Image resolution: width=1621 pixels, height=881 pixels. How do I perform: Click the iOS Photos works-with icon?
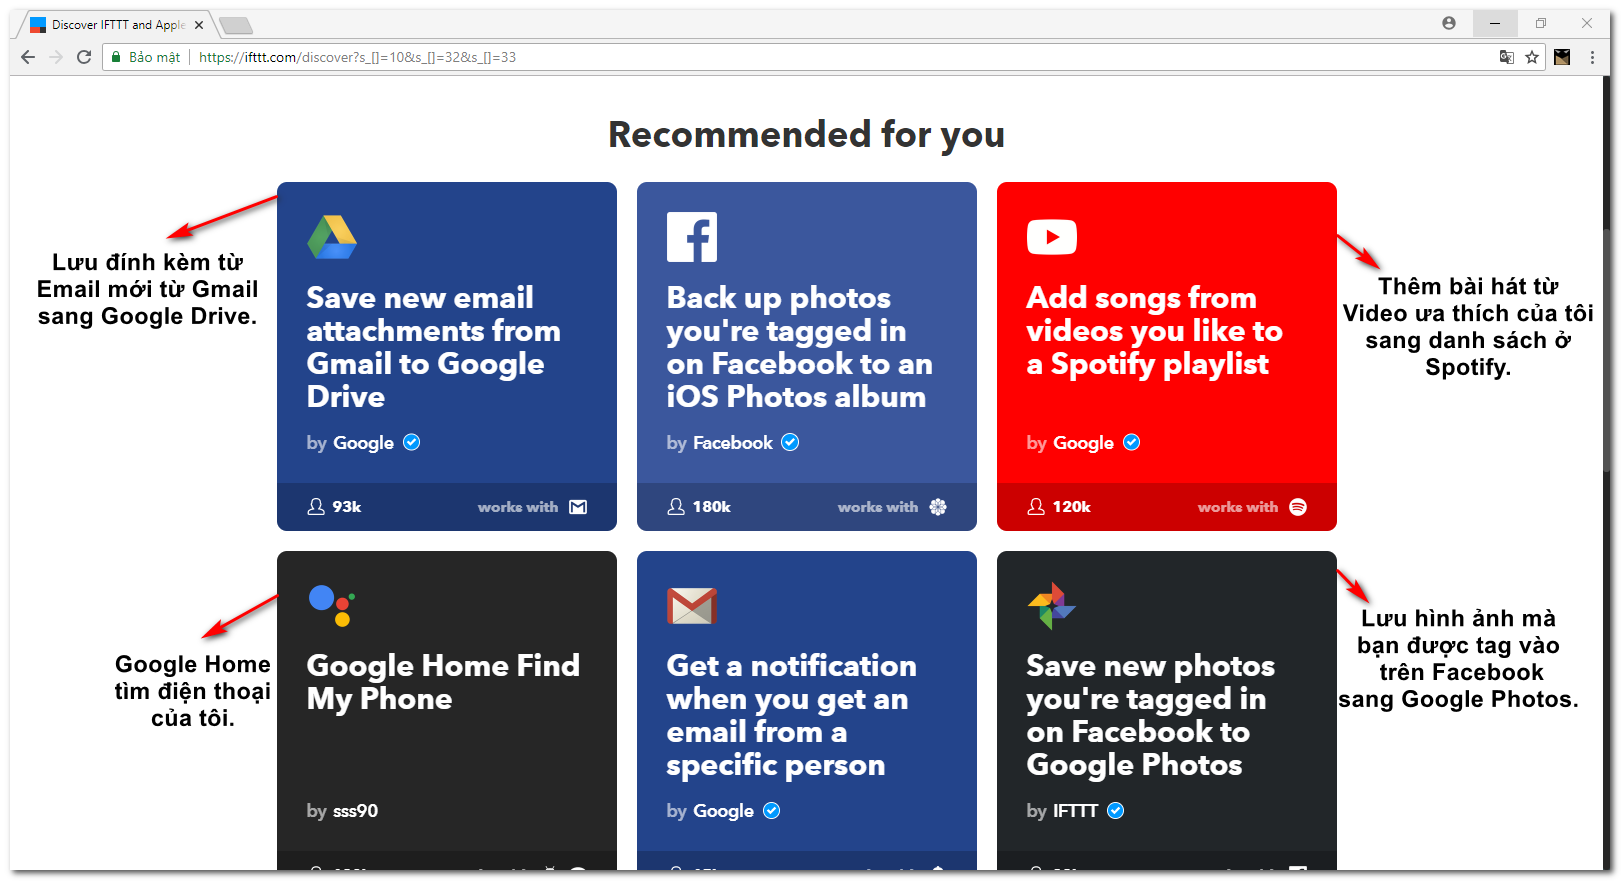(938, 507)
